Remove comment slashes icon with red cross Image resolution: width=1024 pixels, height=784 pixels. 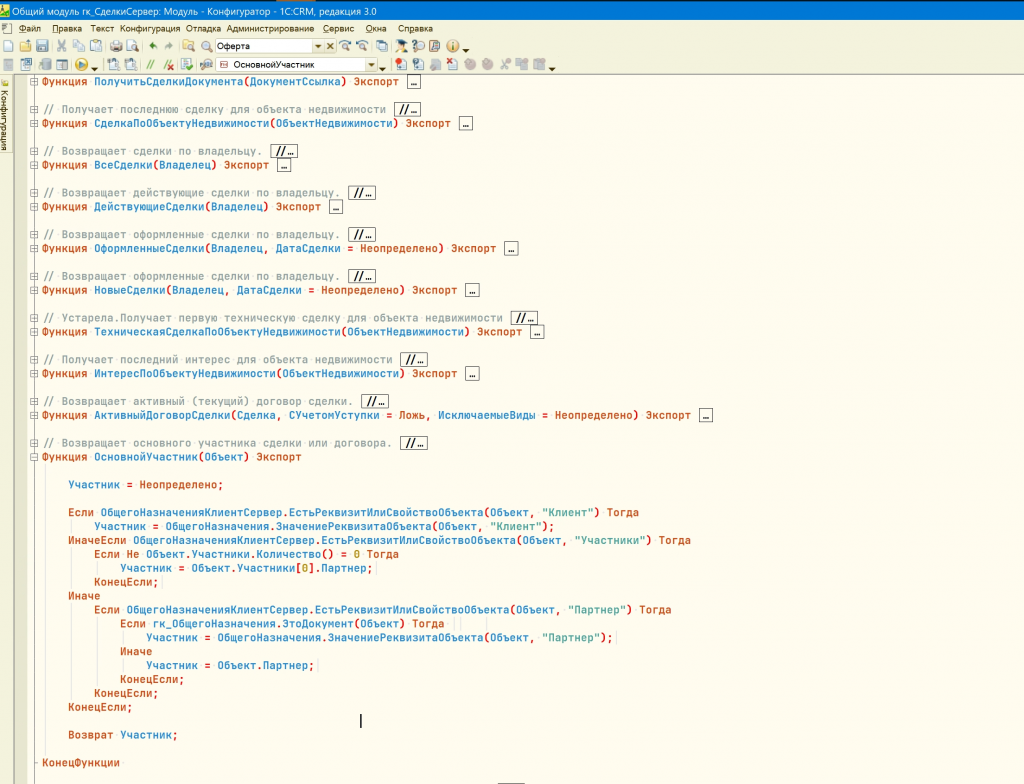pos(168,64)
